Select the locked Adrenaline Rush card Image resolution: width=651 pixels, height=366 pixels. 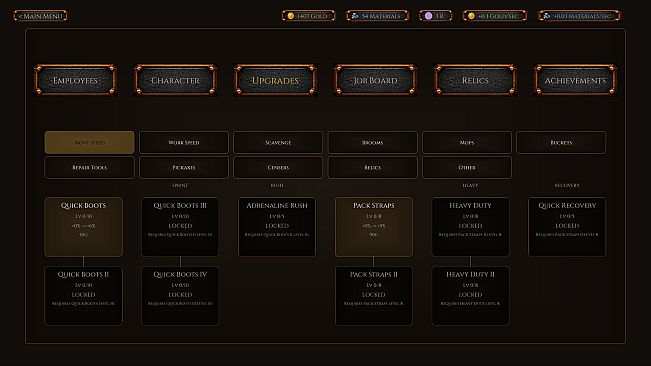277,227
